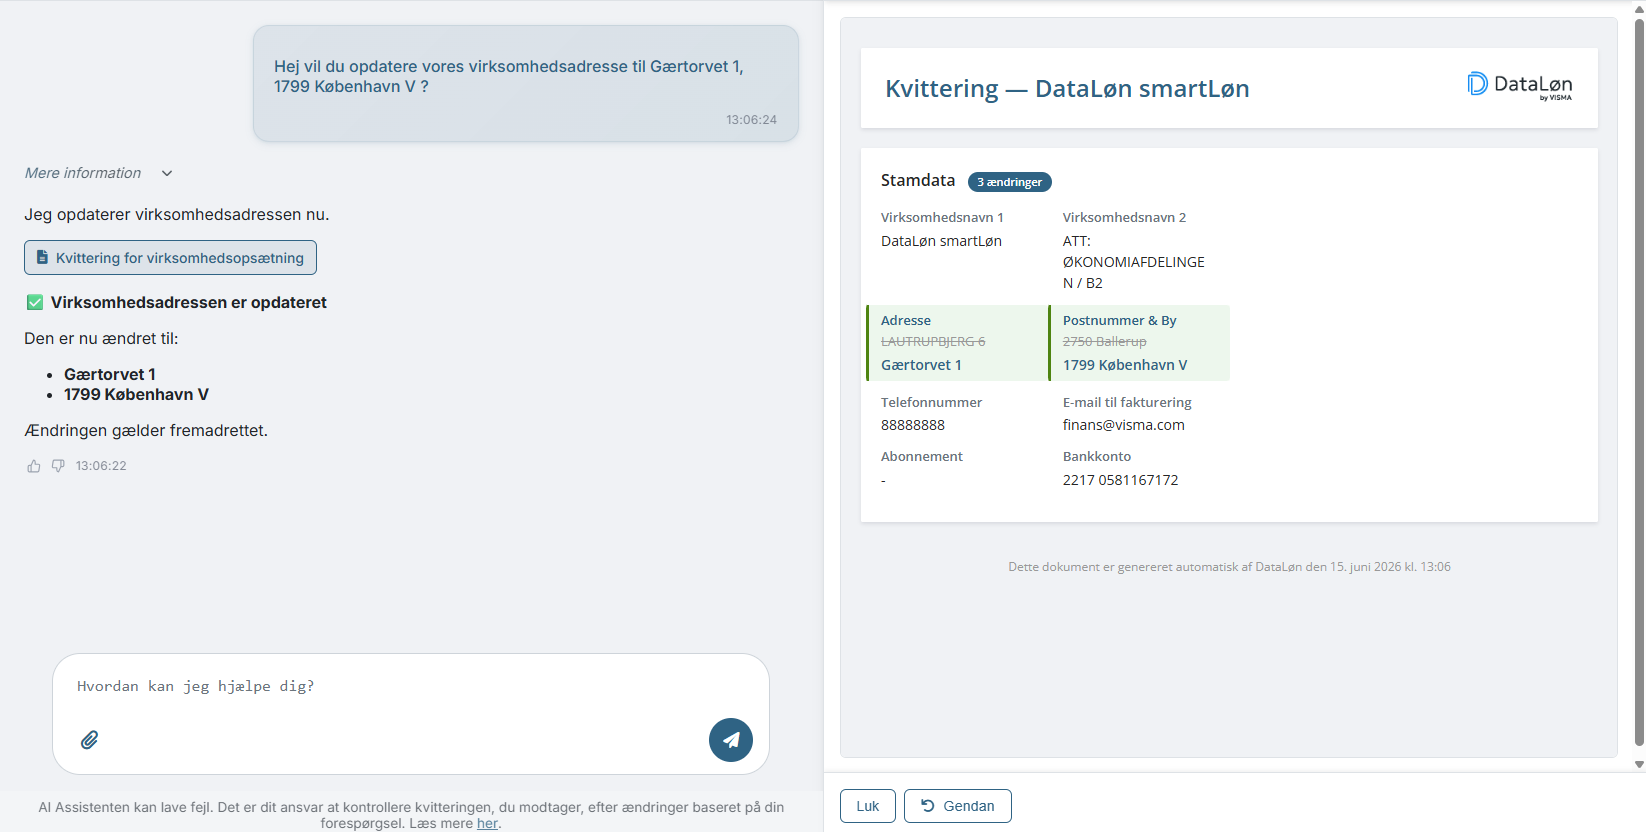Give thumbs up to assistant reply

click(34, 466)
